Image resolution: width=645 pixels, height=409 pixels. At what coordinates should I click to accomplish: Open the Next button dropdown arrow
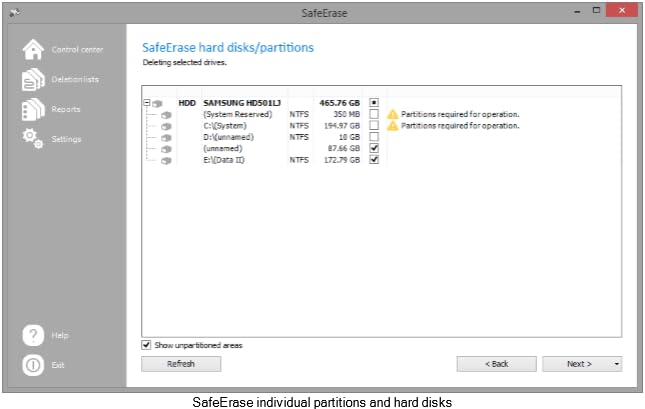point(616,364)
